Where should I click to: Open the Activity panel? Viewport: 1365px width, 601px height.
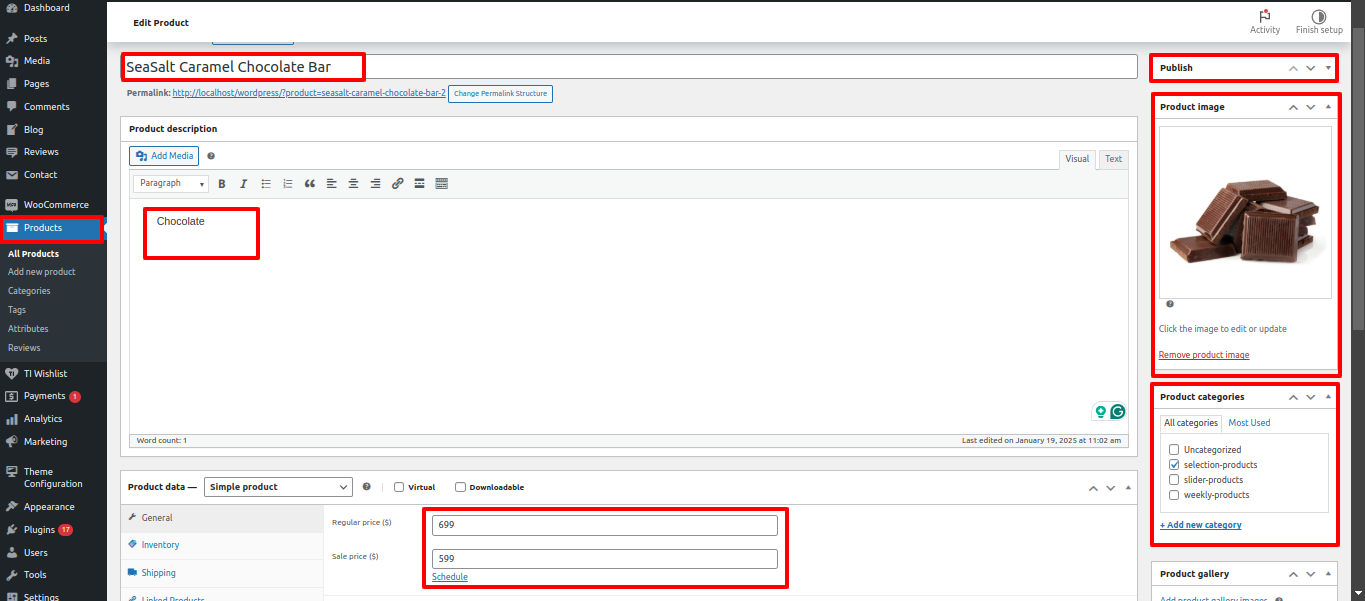tap(1264, 21)
